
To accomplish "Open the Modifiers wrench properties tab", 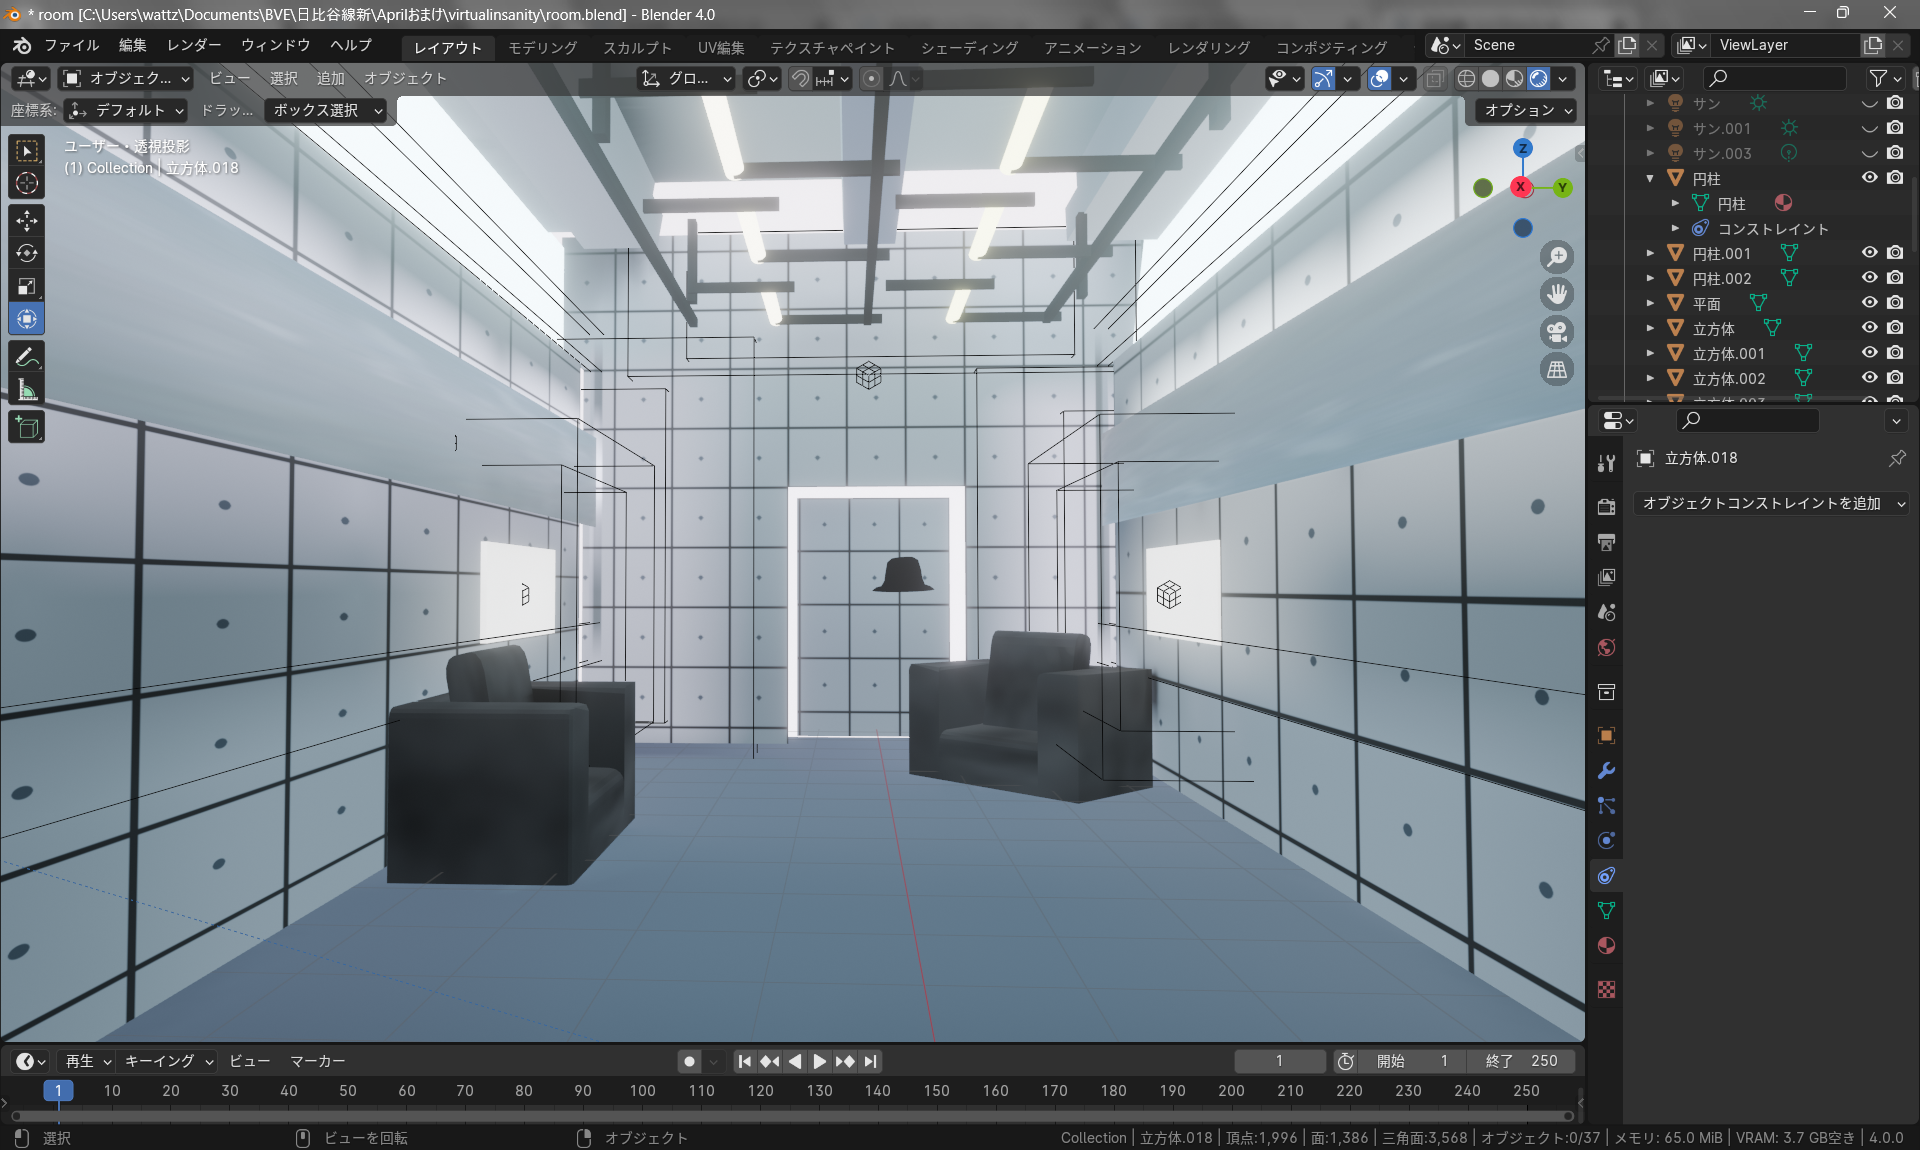I will point(1607,771).
